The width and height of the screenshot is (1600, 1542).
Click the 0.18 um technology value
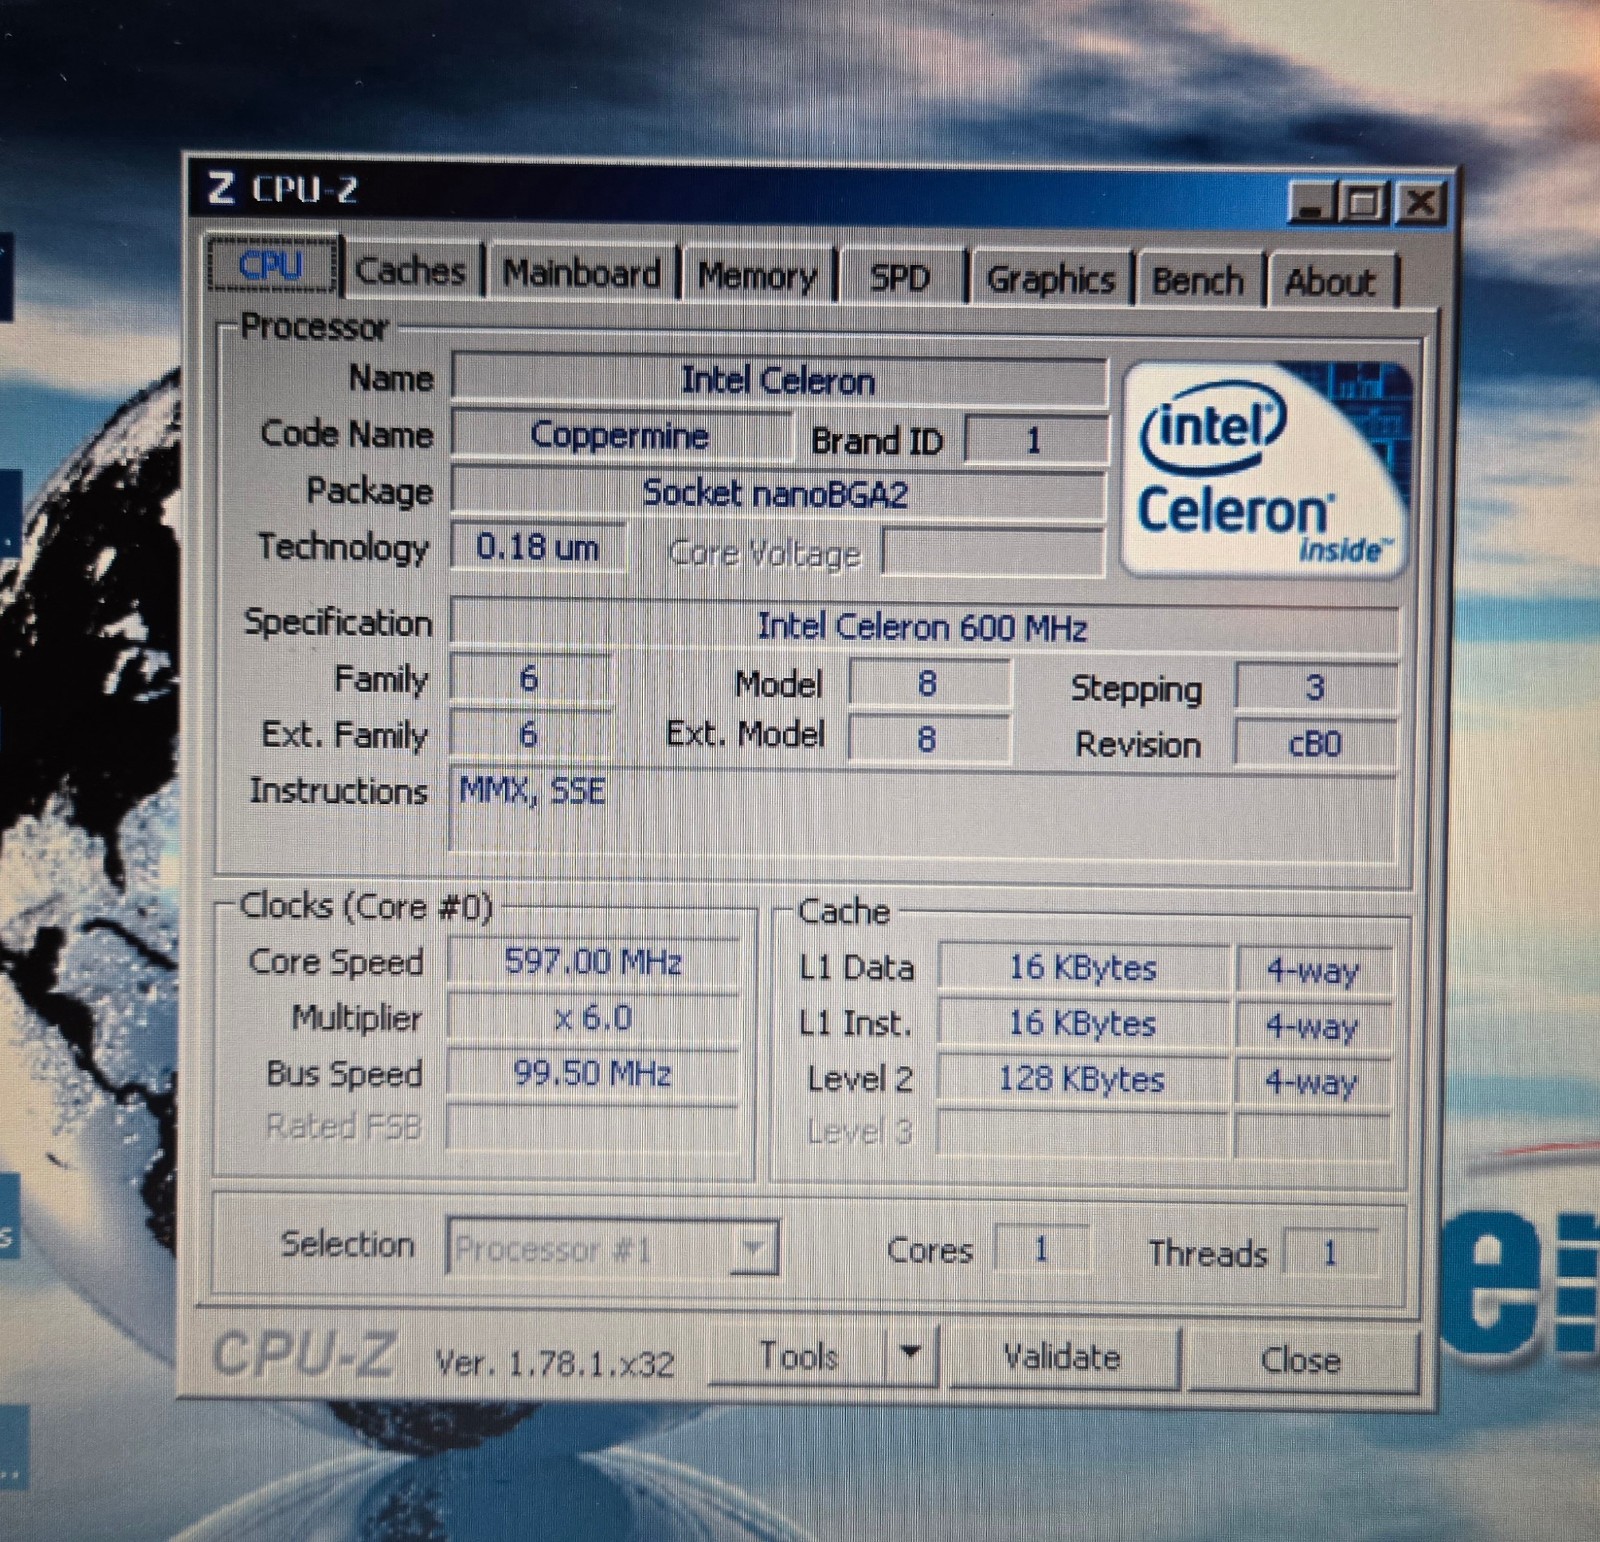coord(538,547)
